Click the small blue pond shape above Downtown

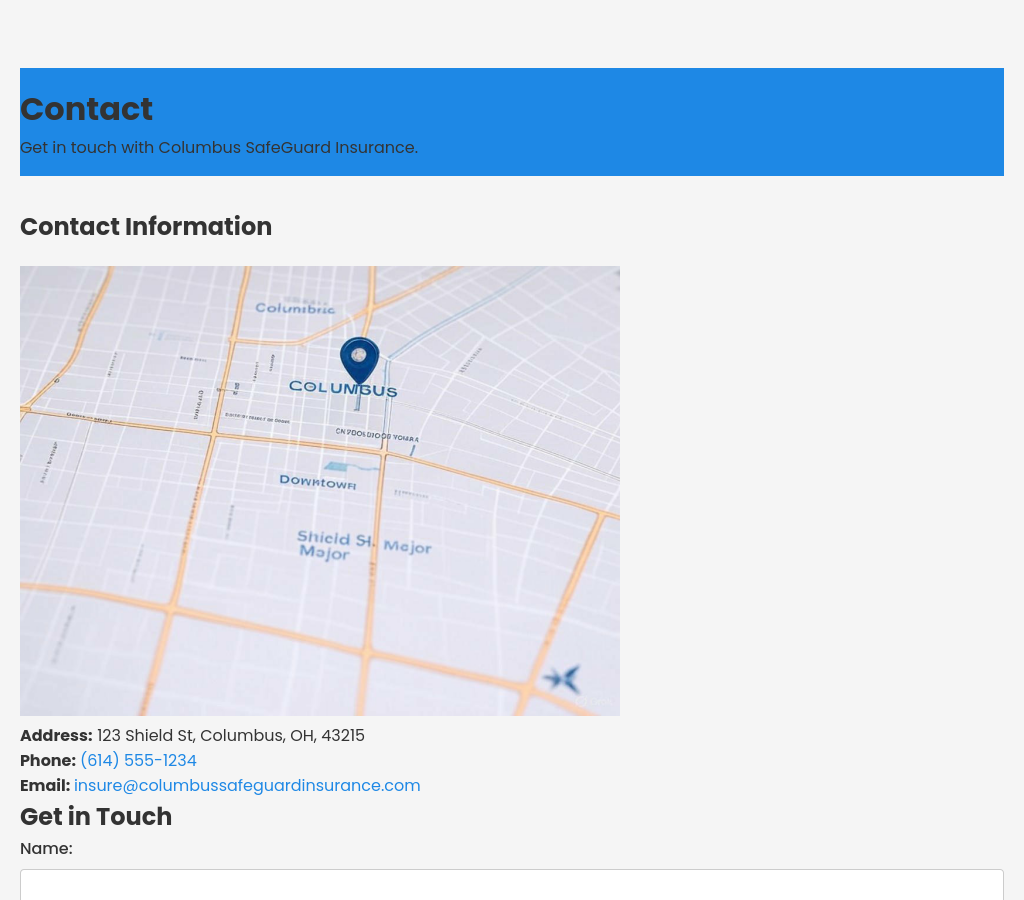[x=338, y=466]
